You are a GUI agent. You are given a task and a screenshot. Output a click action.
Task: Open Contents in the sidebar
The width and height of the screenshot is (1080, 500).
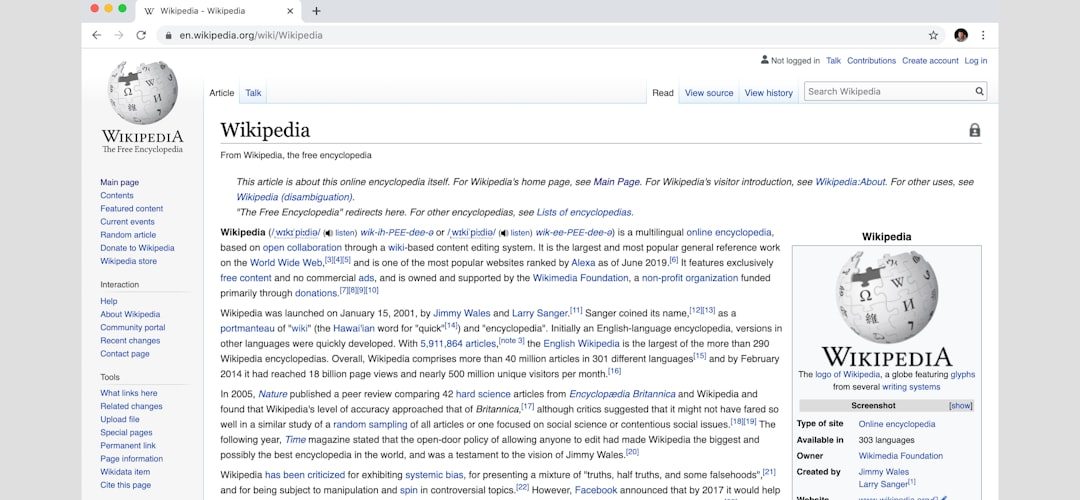[117, 196]
